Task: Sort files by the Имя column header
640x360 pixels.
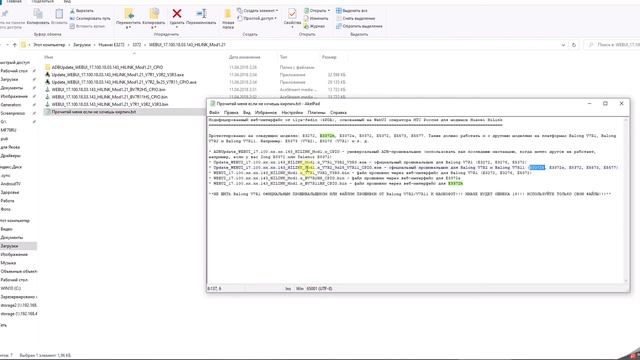Action: [x=49, y=57]
